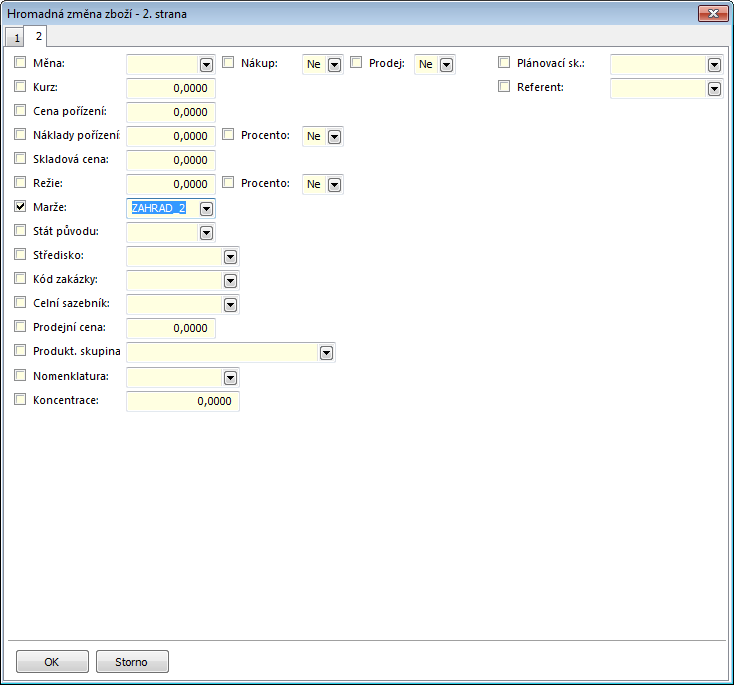Image resolution: width=734 pixels, height=685 pixels.
Task: Tick the Plánovací sk. checkbox
Action: click(504, 62)
